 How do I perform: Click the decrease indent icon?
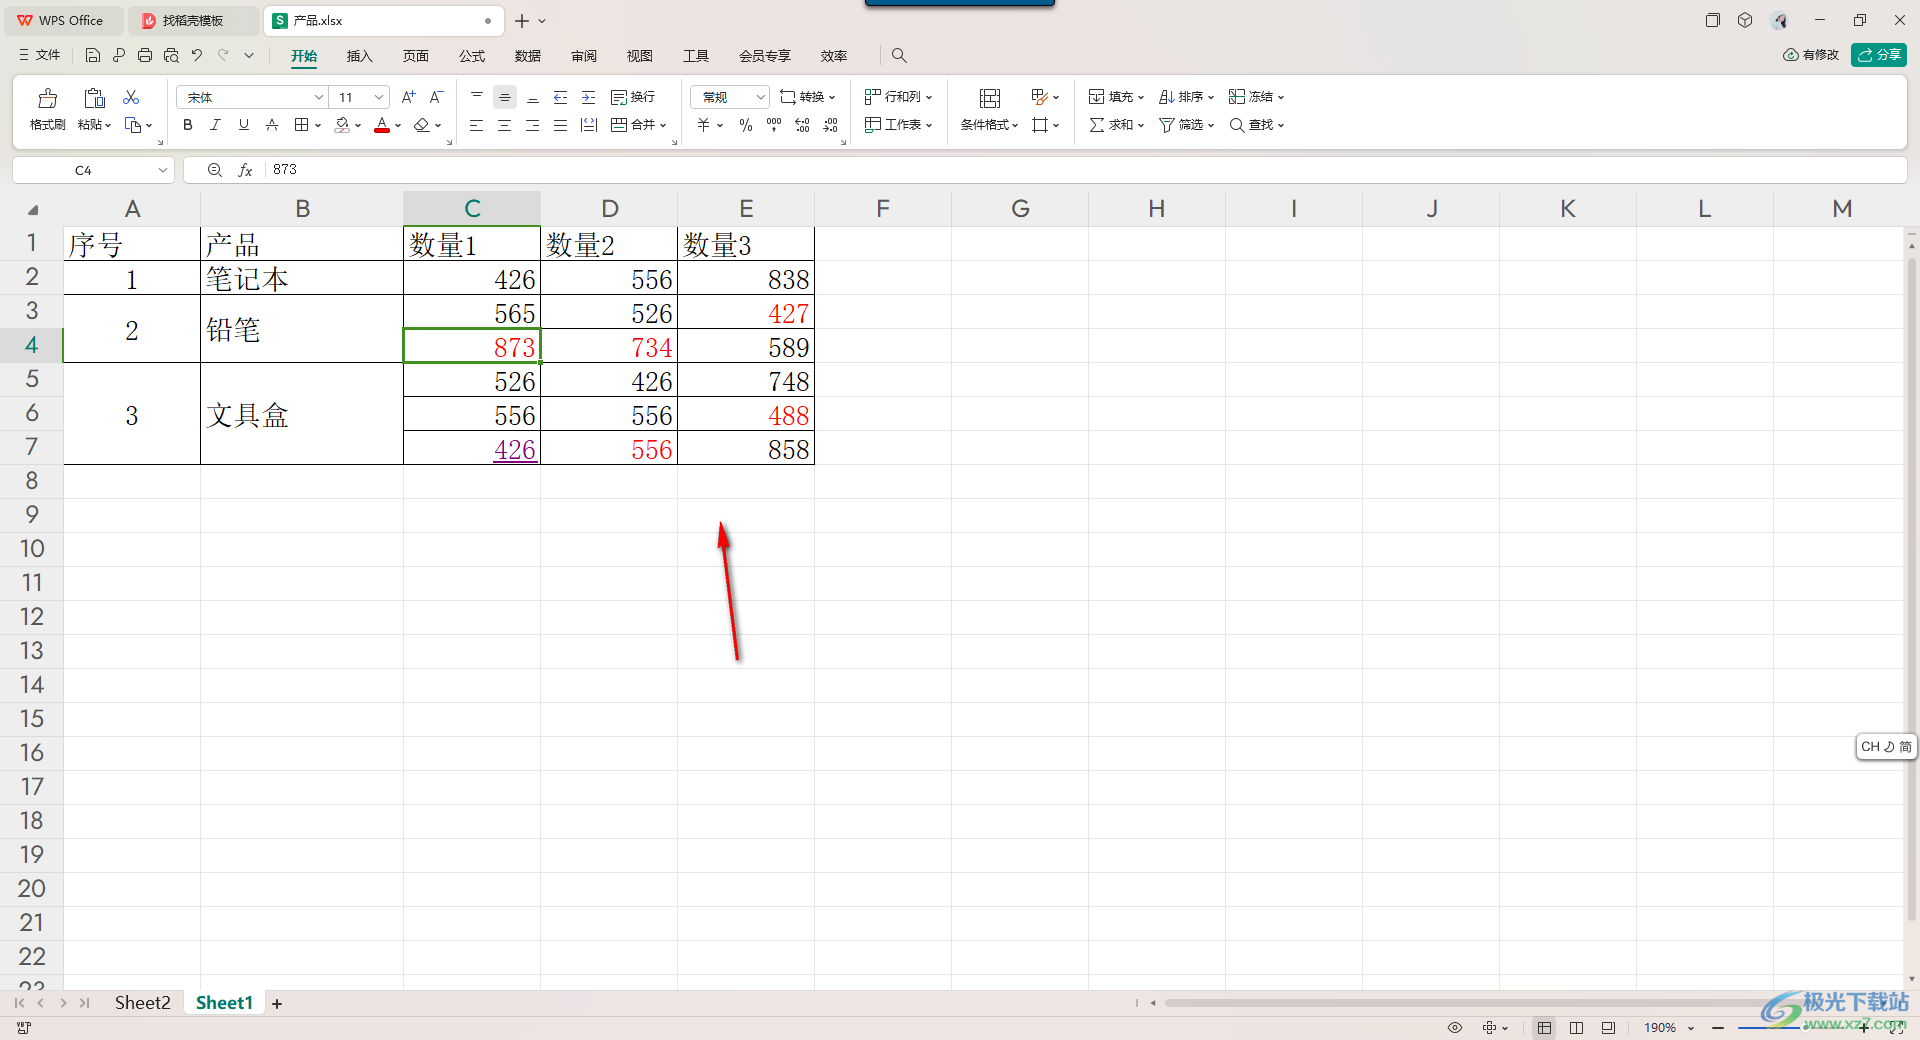click(x=561, y=97)
